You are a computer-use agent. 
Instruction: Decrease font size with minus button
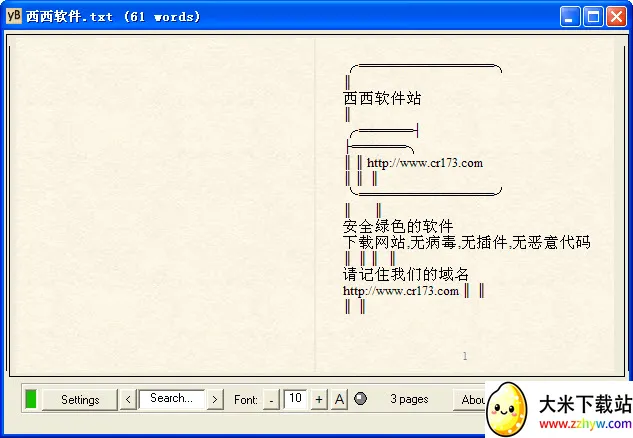(x=271, y=400)
